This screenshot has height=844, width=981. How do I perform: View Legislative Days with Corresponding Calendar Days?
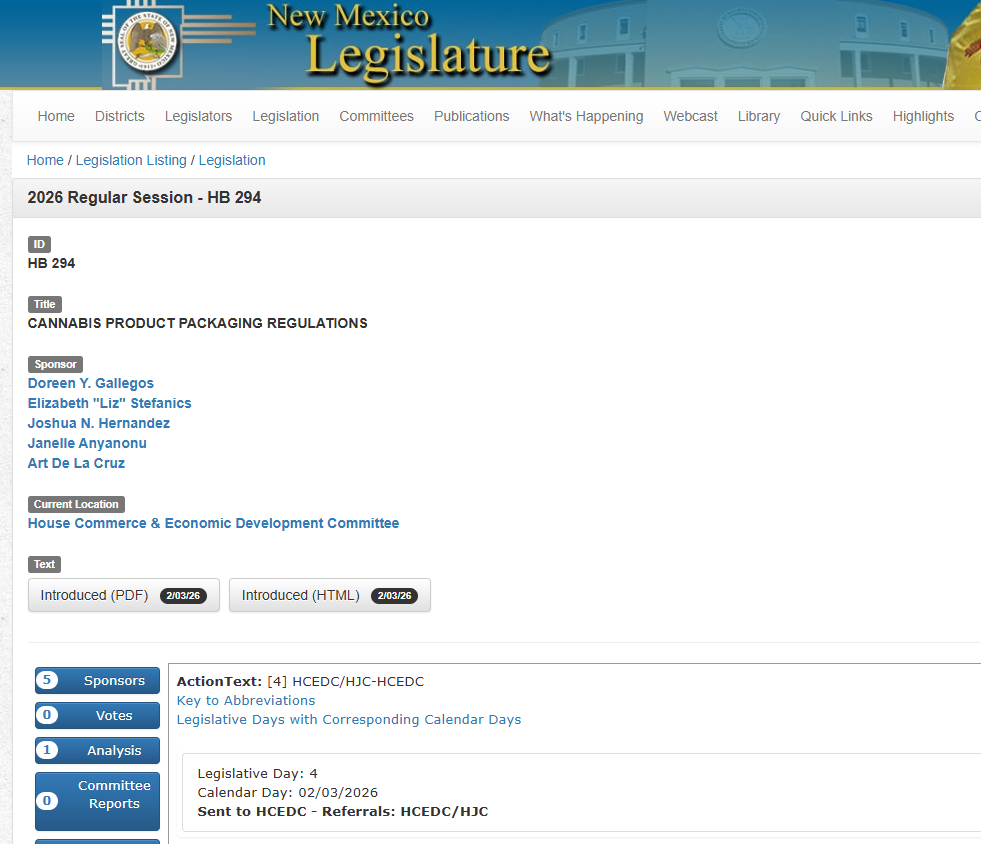349,719
